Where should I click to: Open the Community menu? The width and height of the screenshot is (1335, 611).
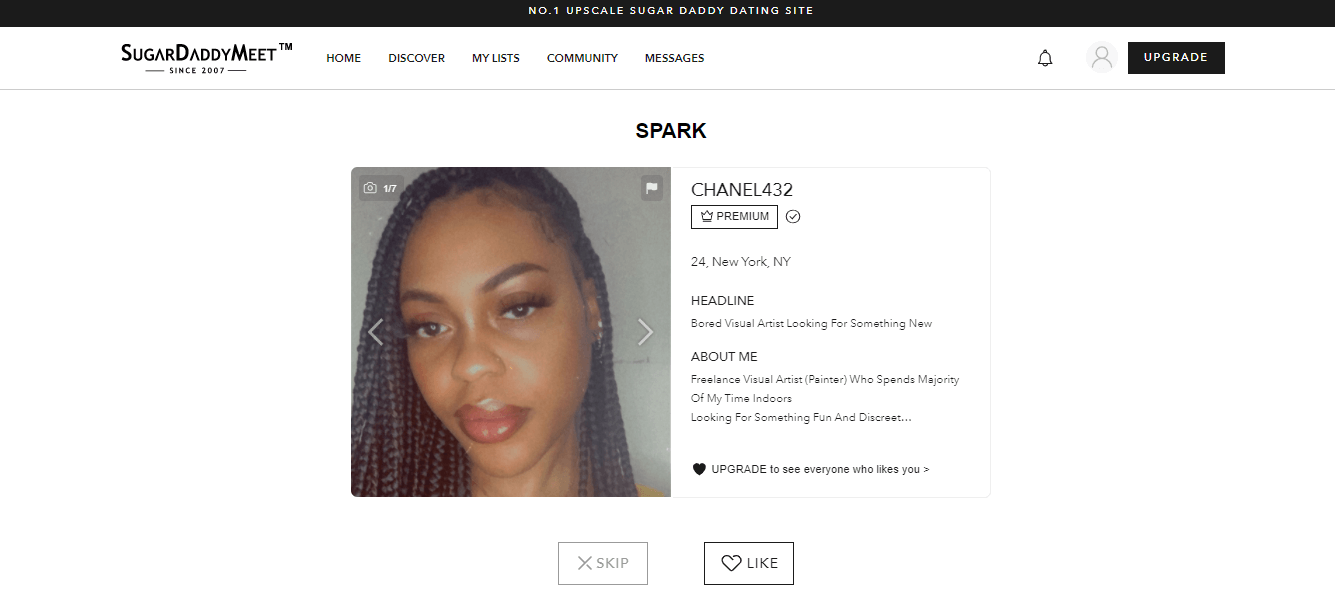[x=582, y=58]
